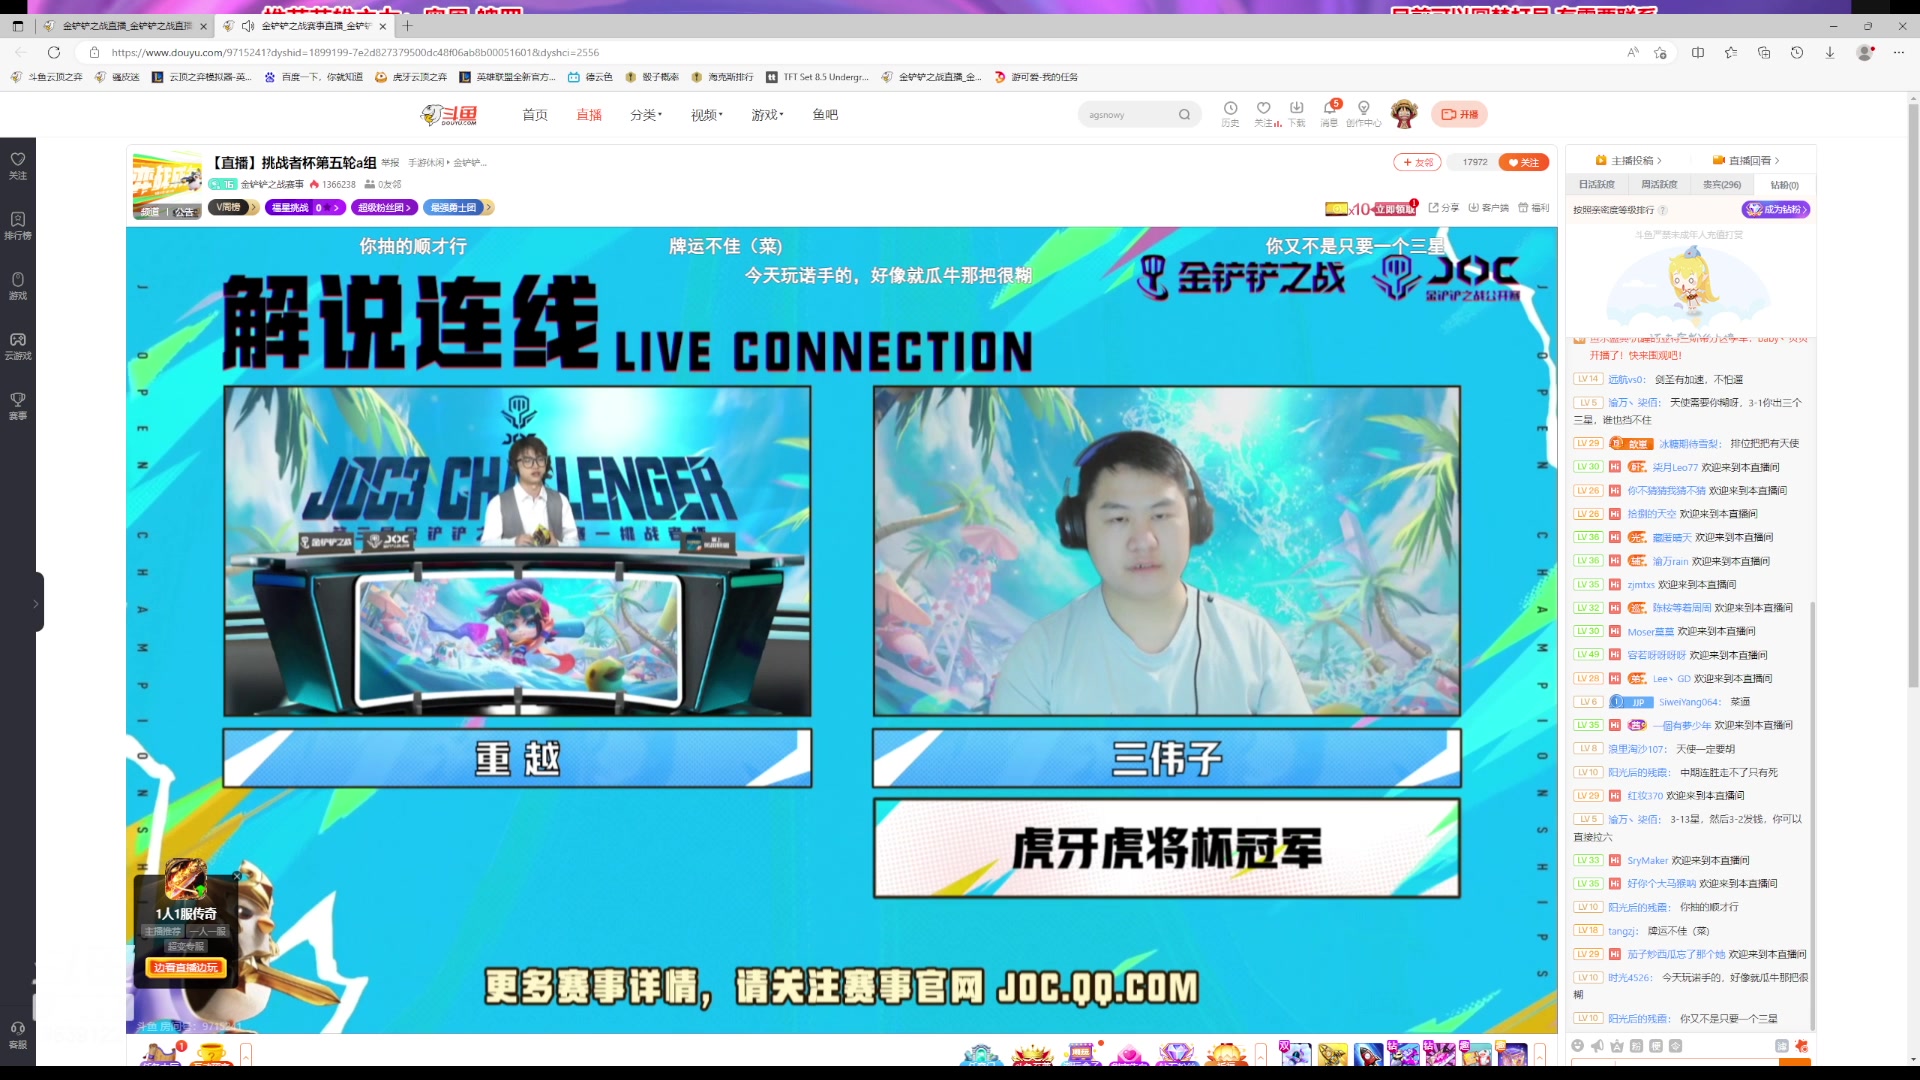
Task: Mute the current browser tab audio icon
Action: (x=247, y=26)
